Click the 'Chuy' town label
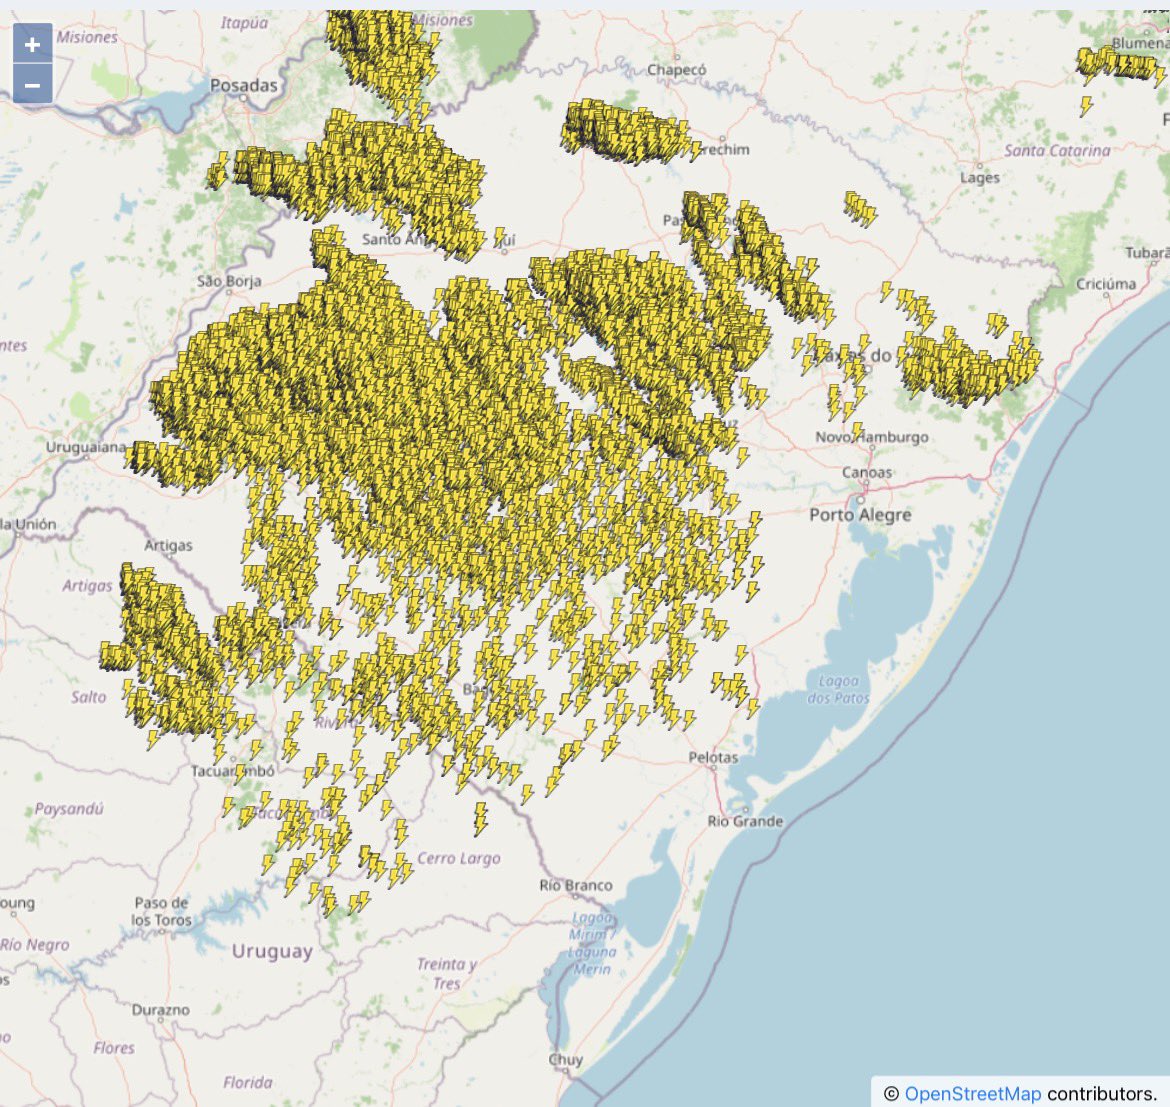This screenshot has height=1107, width=1170. [565, 1060]
